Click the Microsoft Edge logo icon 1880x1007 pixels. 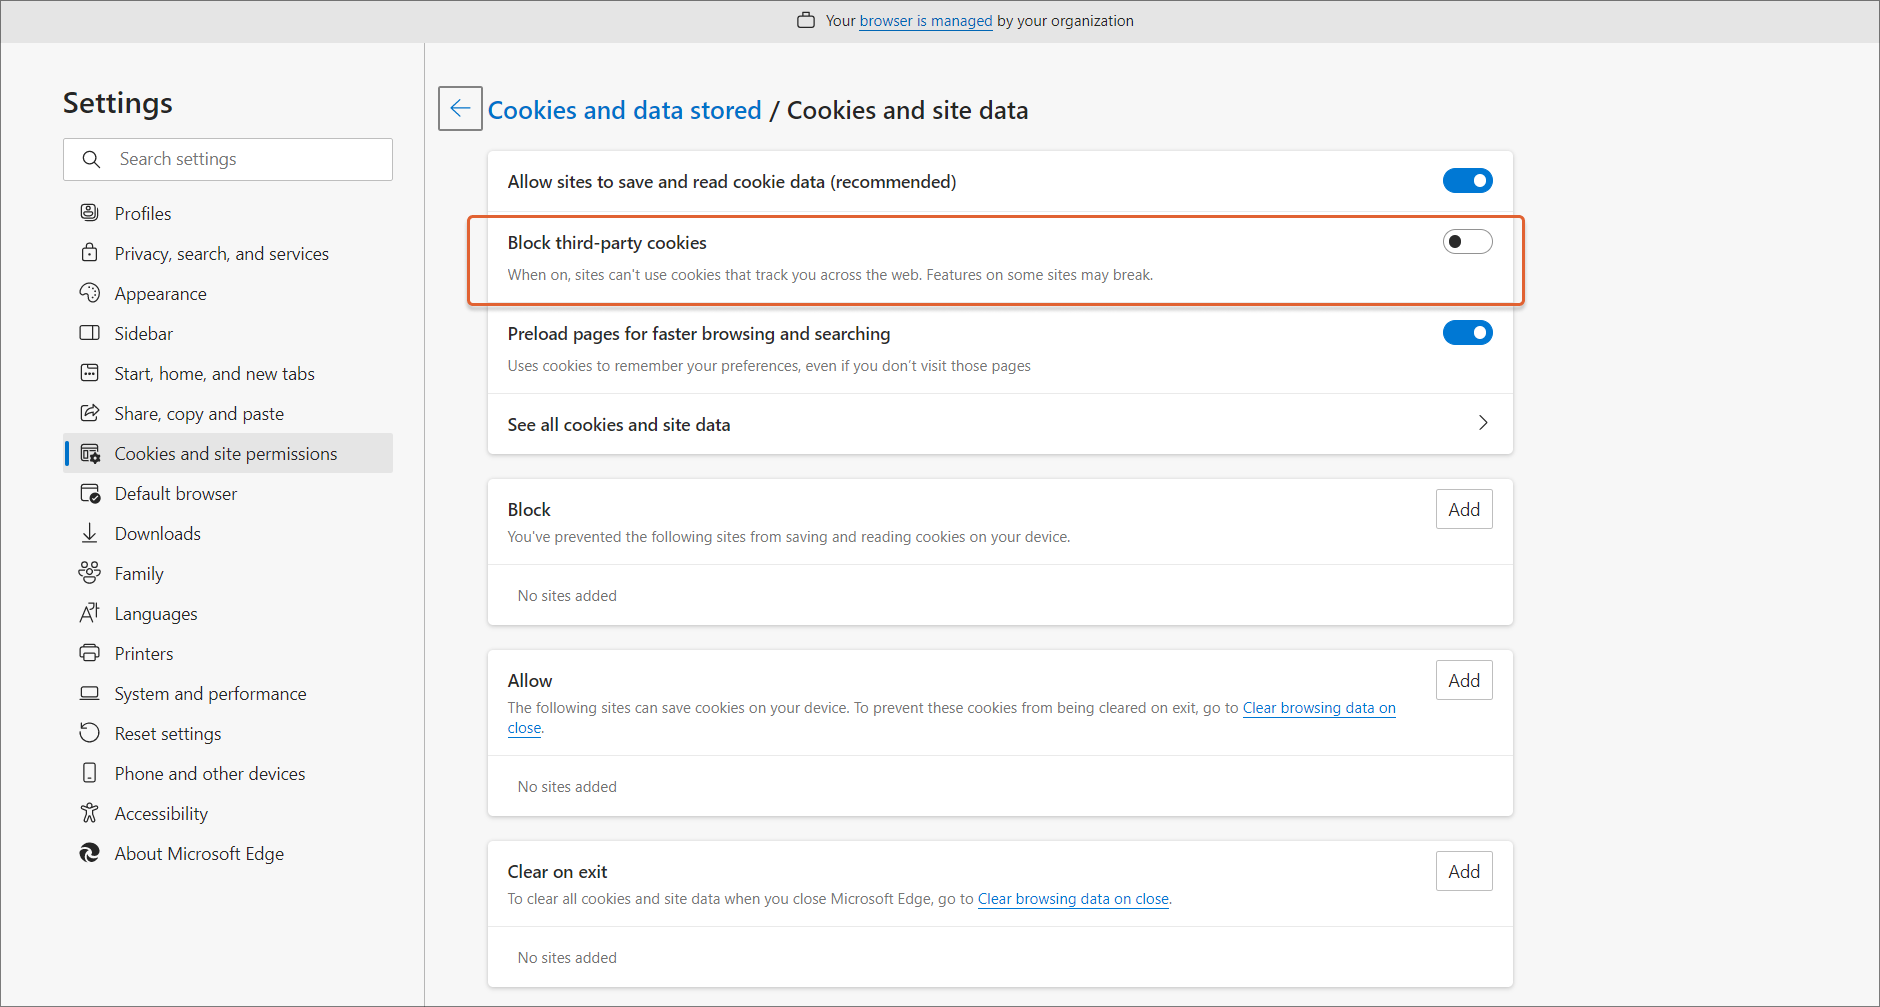click(x=90, y=853)
